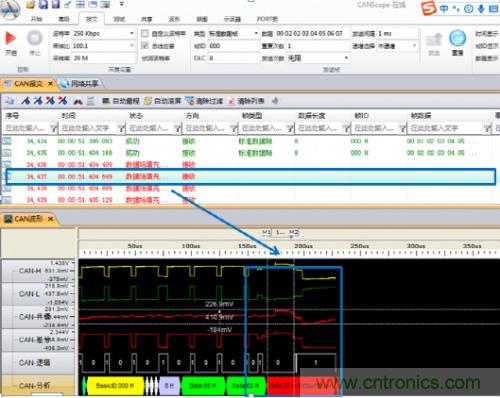Click the filter funnel icon in 时间 column
The width and height of the screenshot is (500, 398).
pyautogui.click(x=122, y=128)
